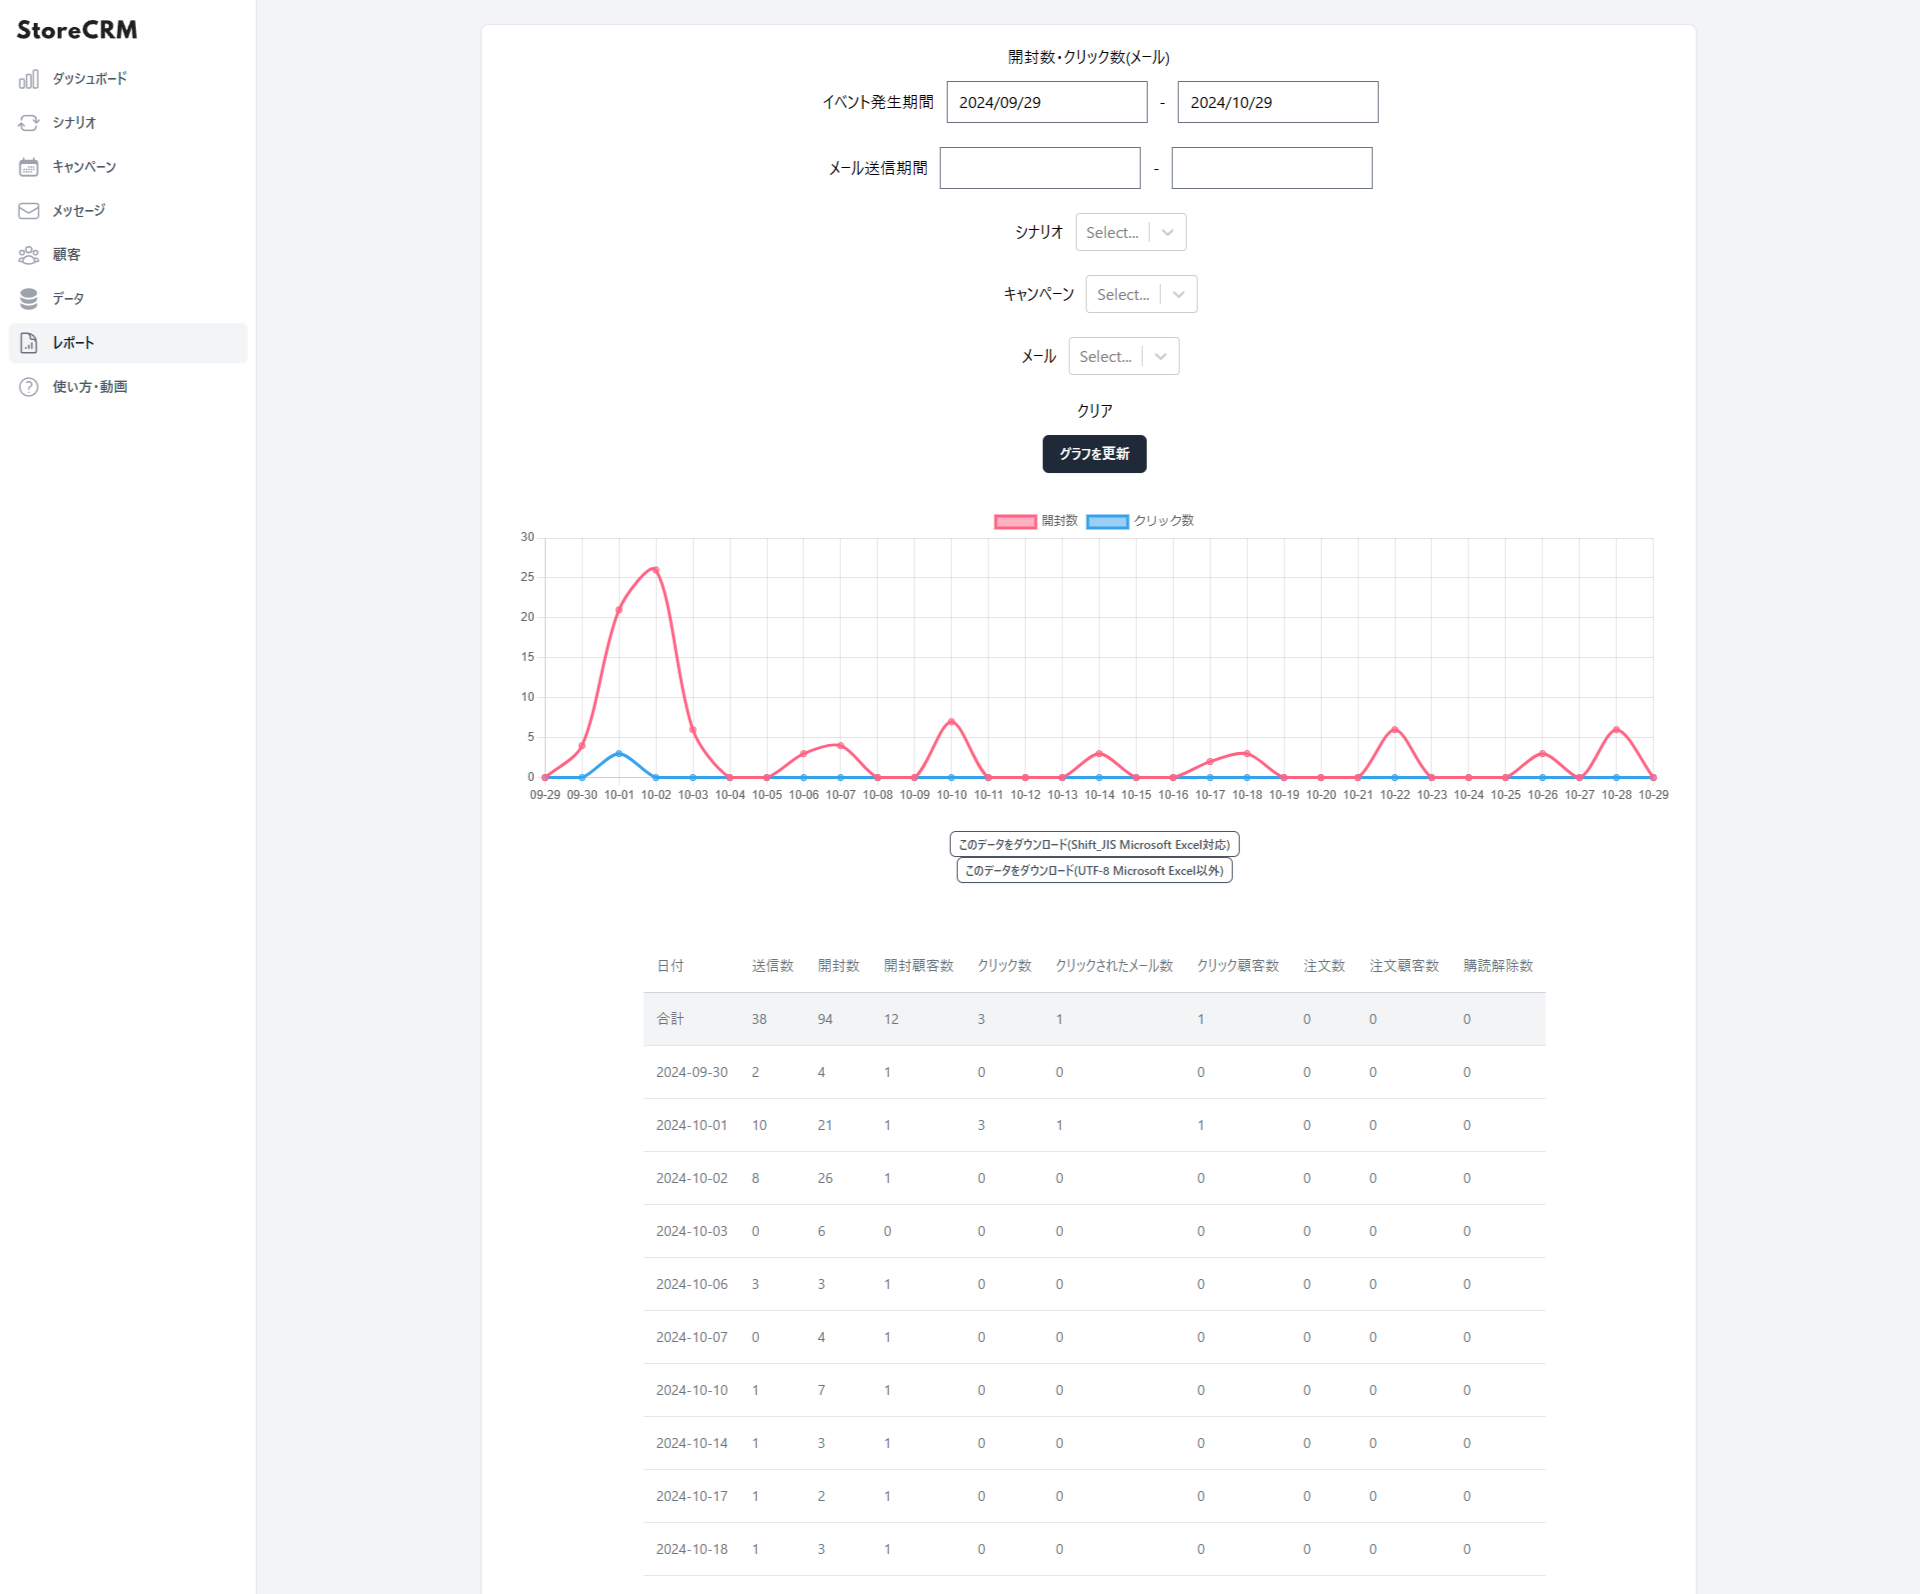The image size is (1920, 1594).
Task: Click the メール送信期間 start date field
Action: tap(1040, 168)
